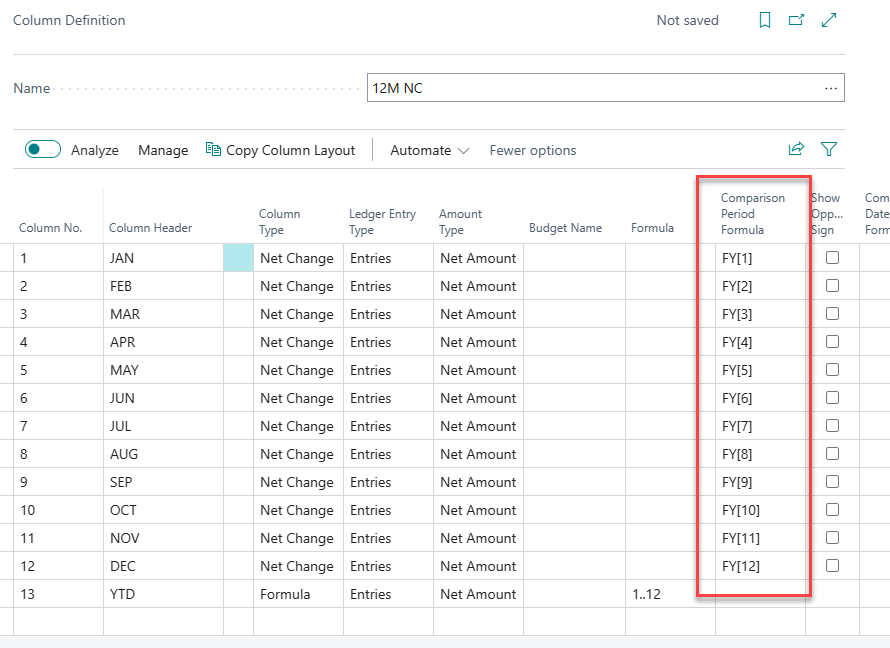This screenshot has width=890, height=648.
Task: Expand page to full screen icon
Action: (x=829, y=20)
